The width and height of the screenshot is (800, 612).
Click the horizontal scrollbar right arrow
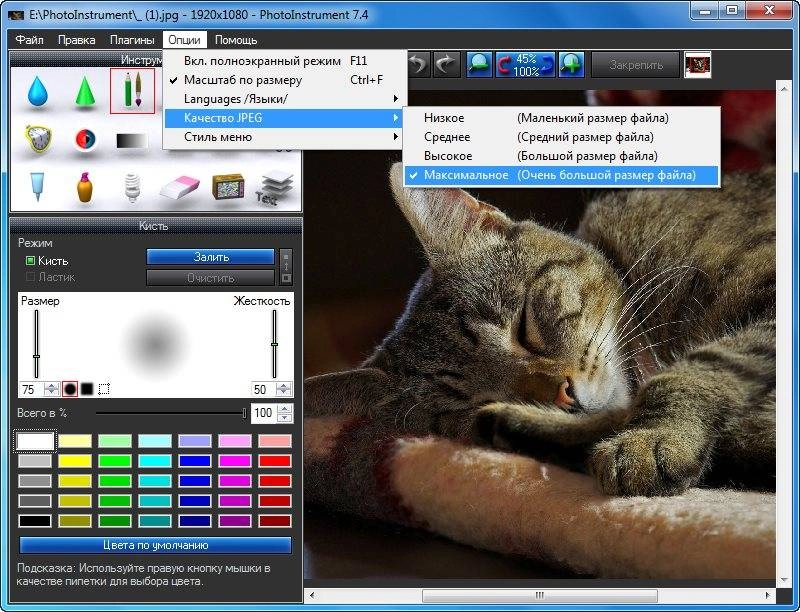(767, 595)
